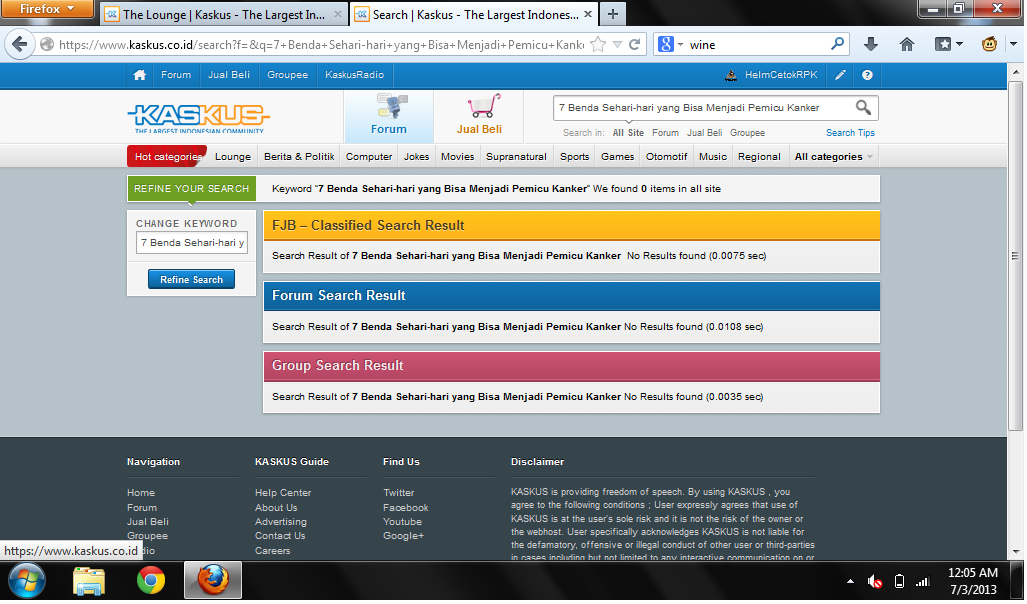Click the Firefox back arrow button
The width and height of the screenshot is (1027, 604).
tap(20, 45)
